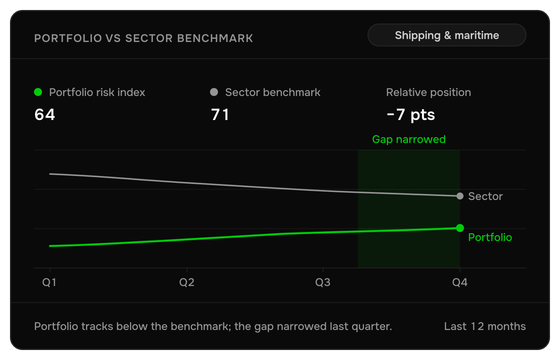Select the Portfolio risk index label

97,92
